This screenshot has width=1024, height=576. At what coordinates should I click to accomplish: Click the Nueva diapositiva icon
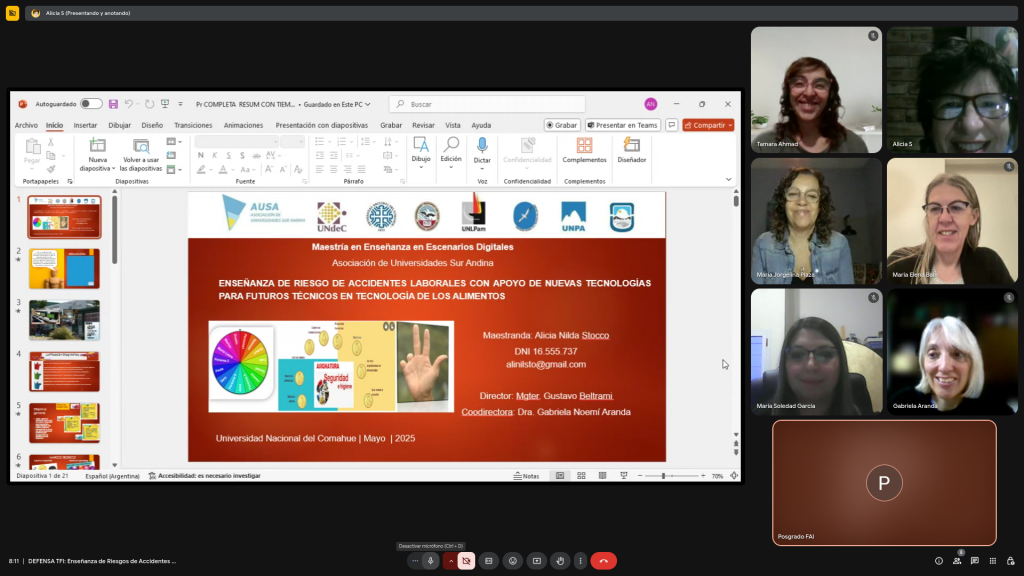pyautogui.click(x=97, y=146)
